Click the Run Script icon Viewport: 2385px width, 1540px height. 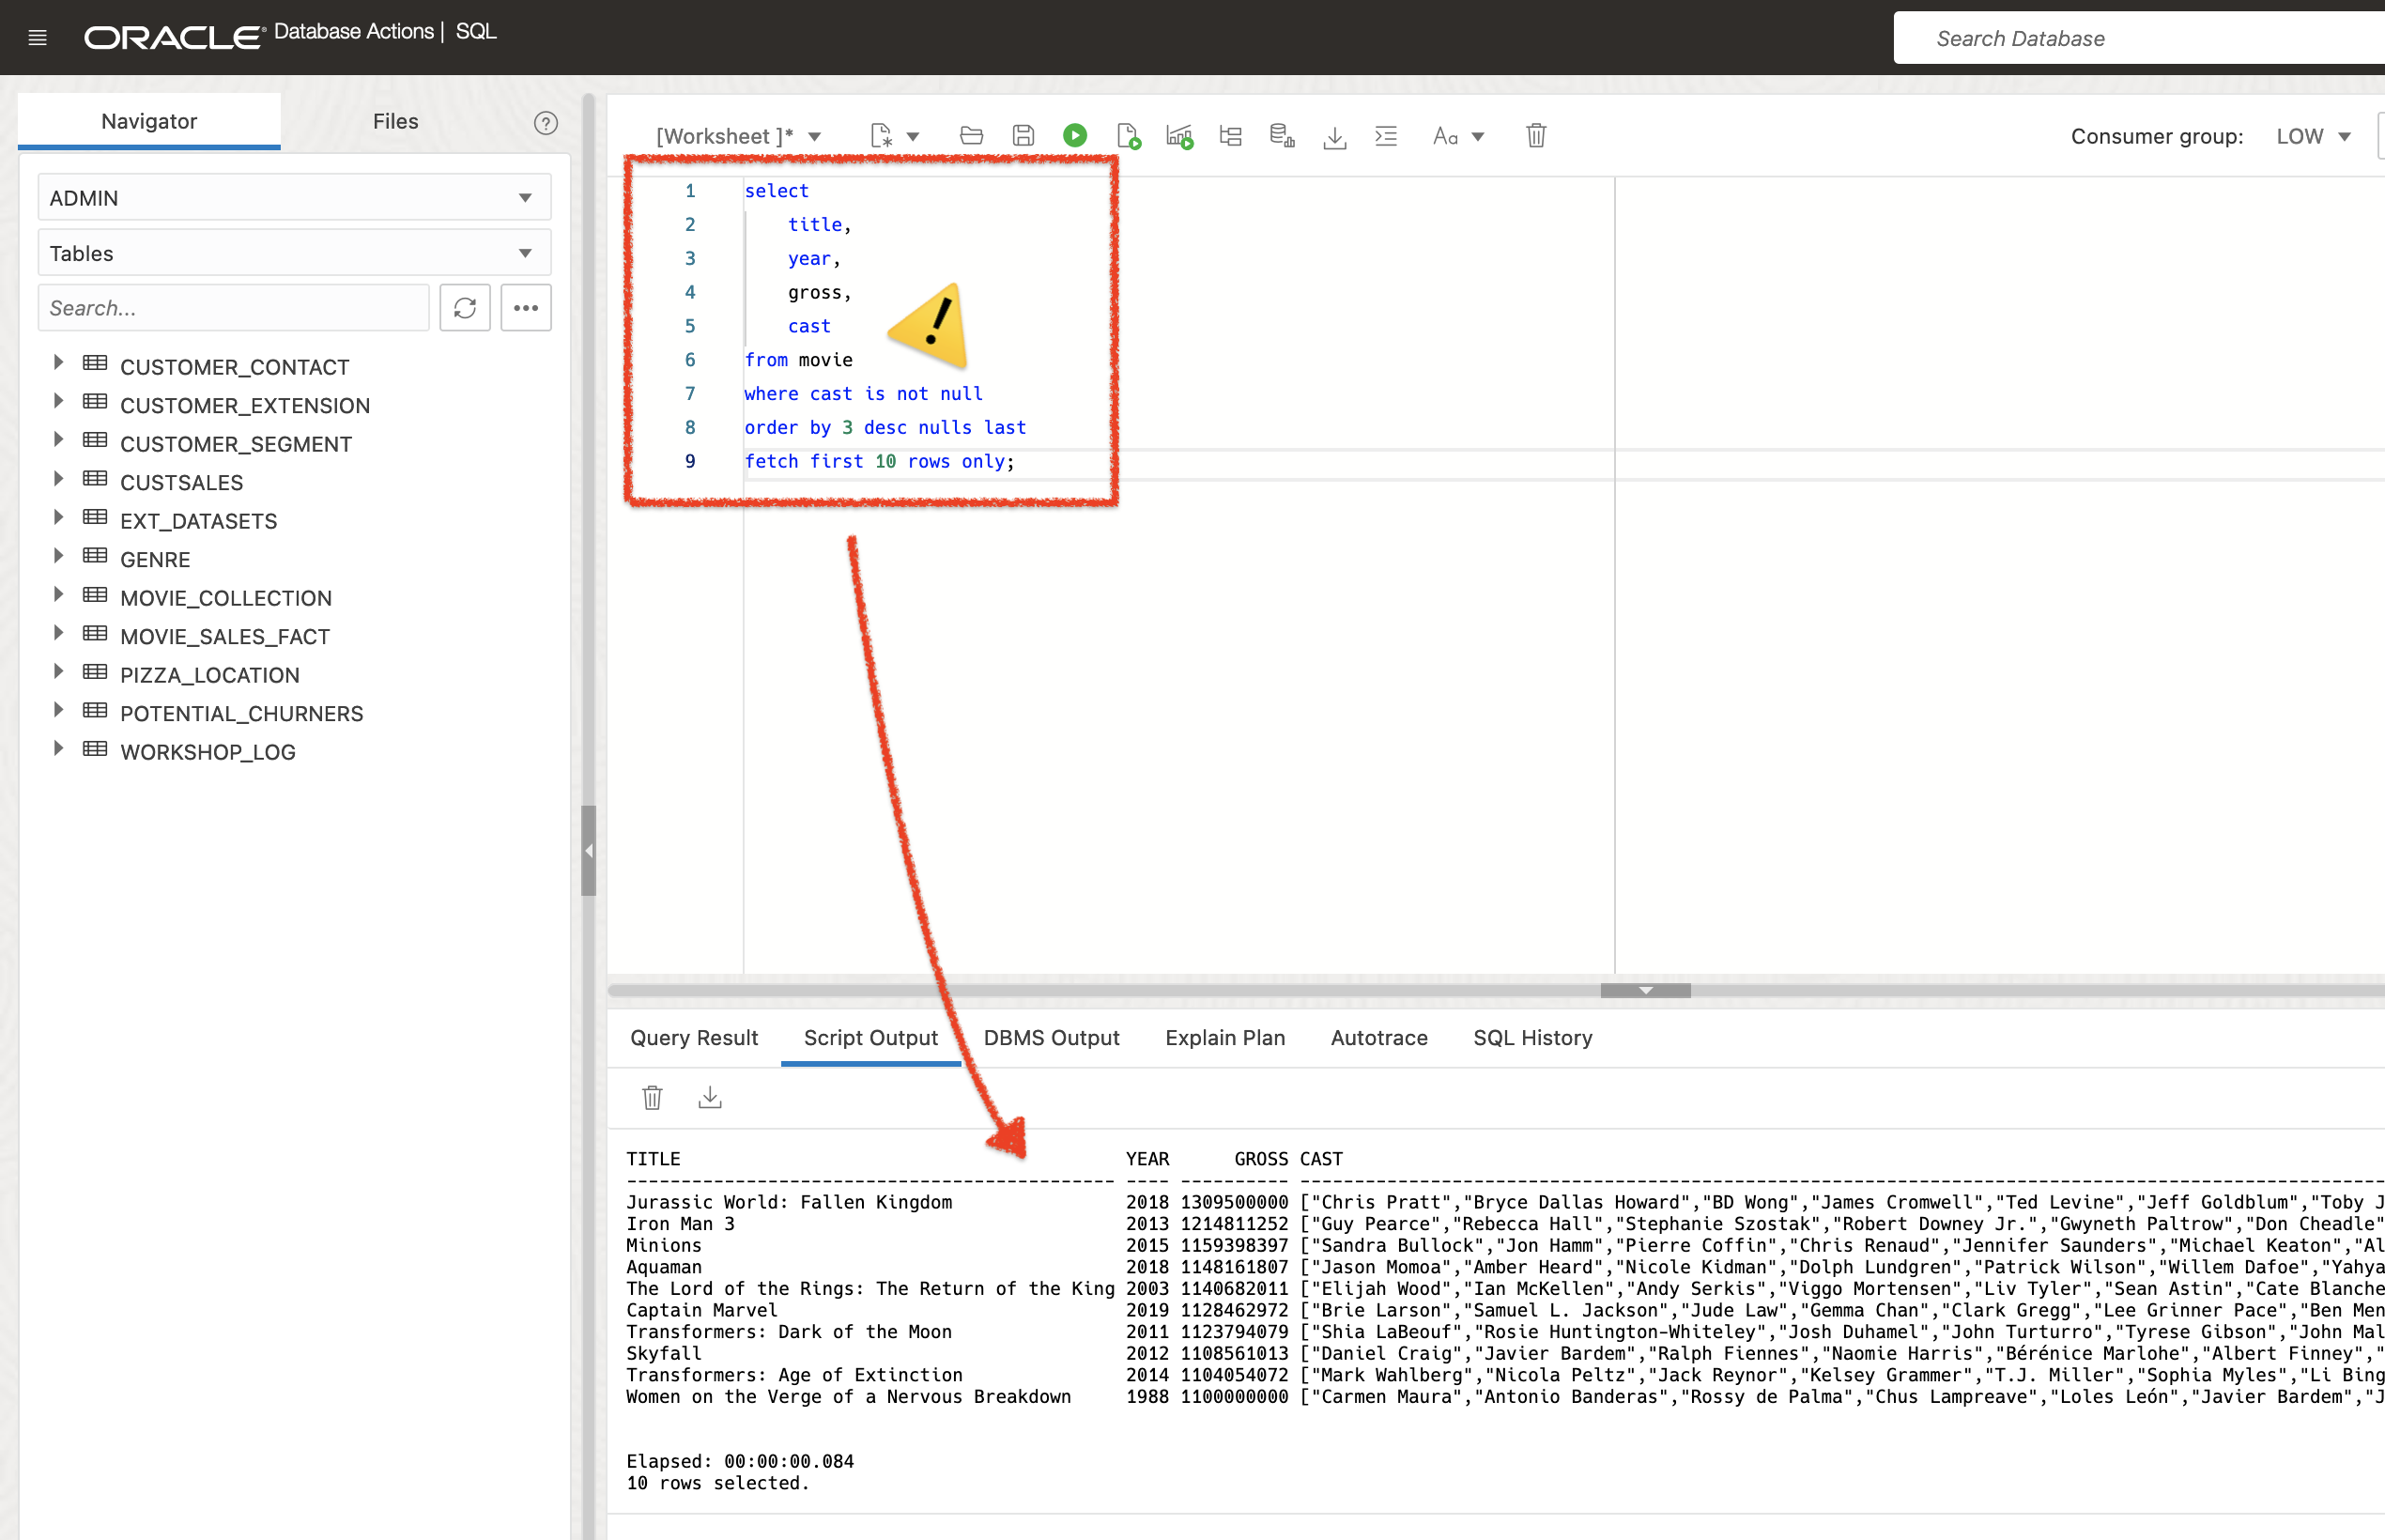(1128, 136)
